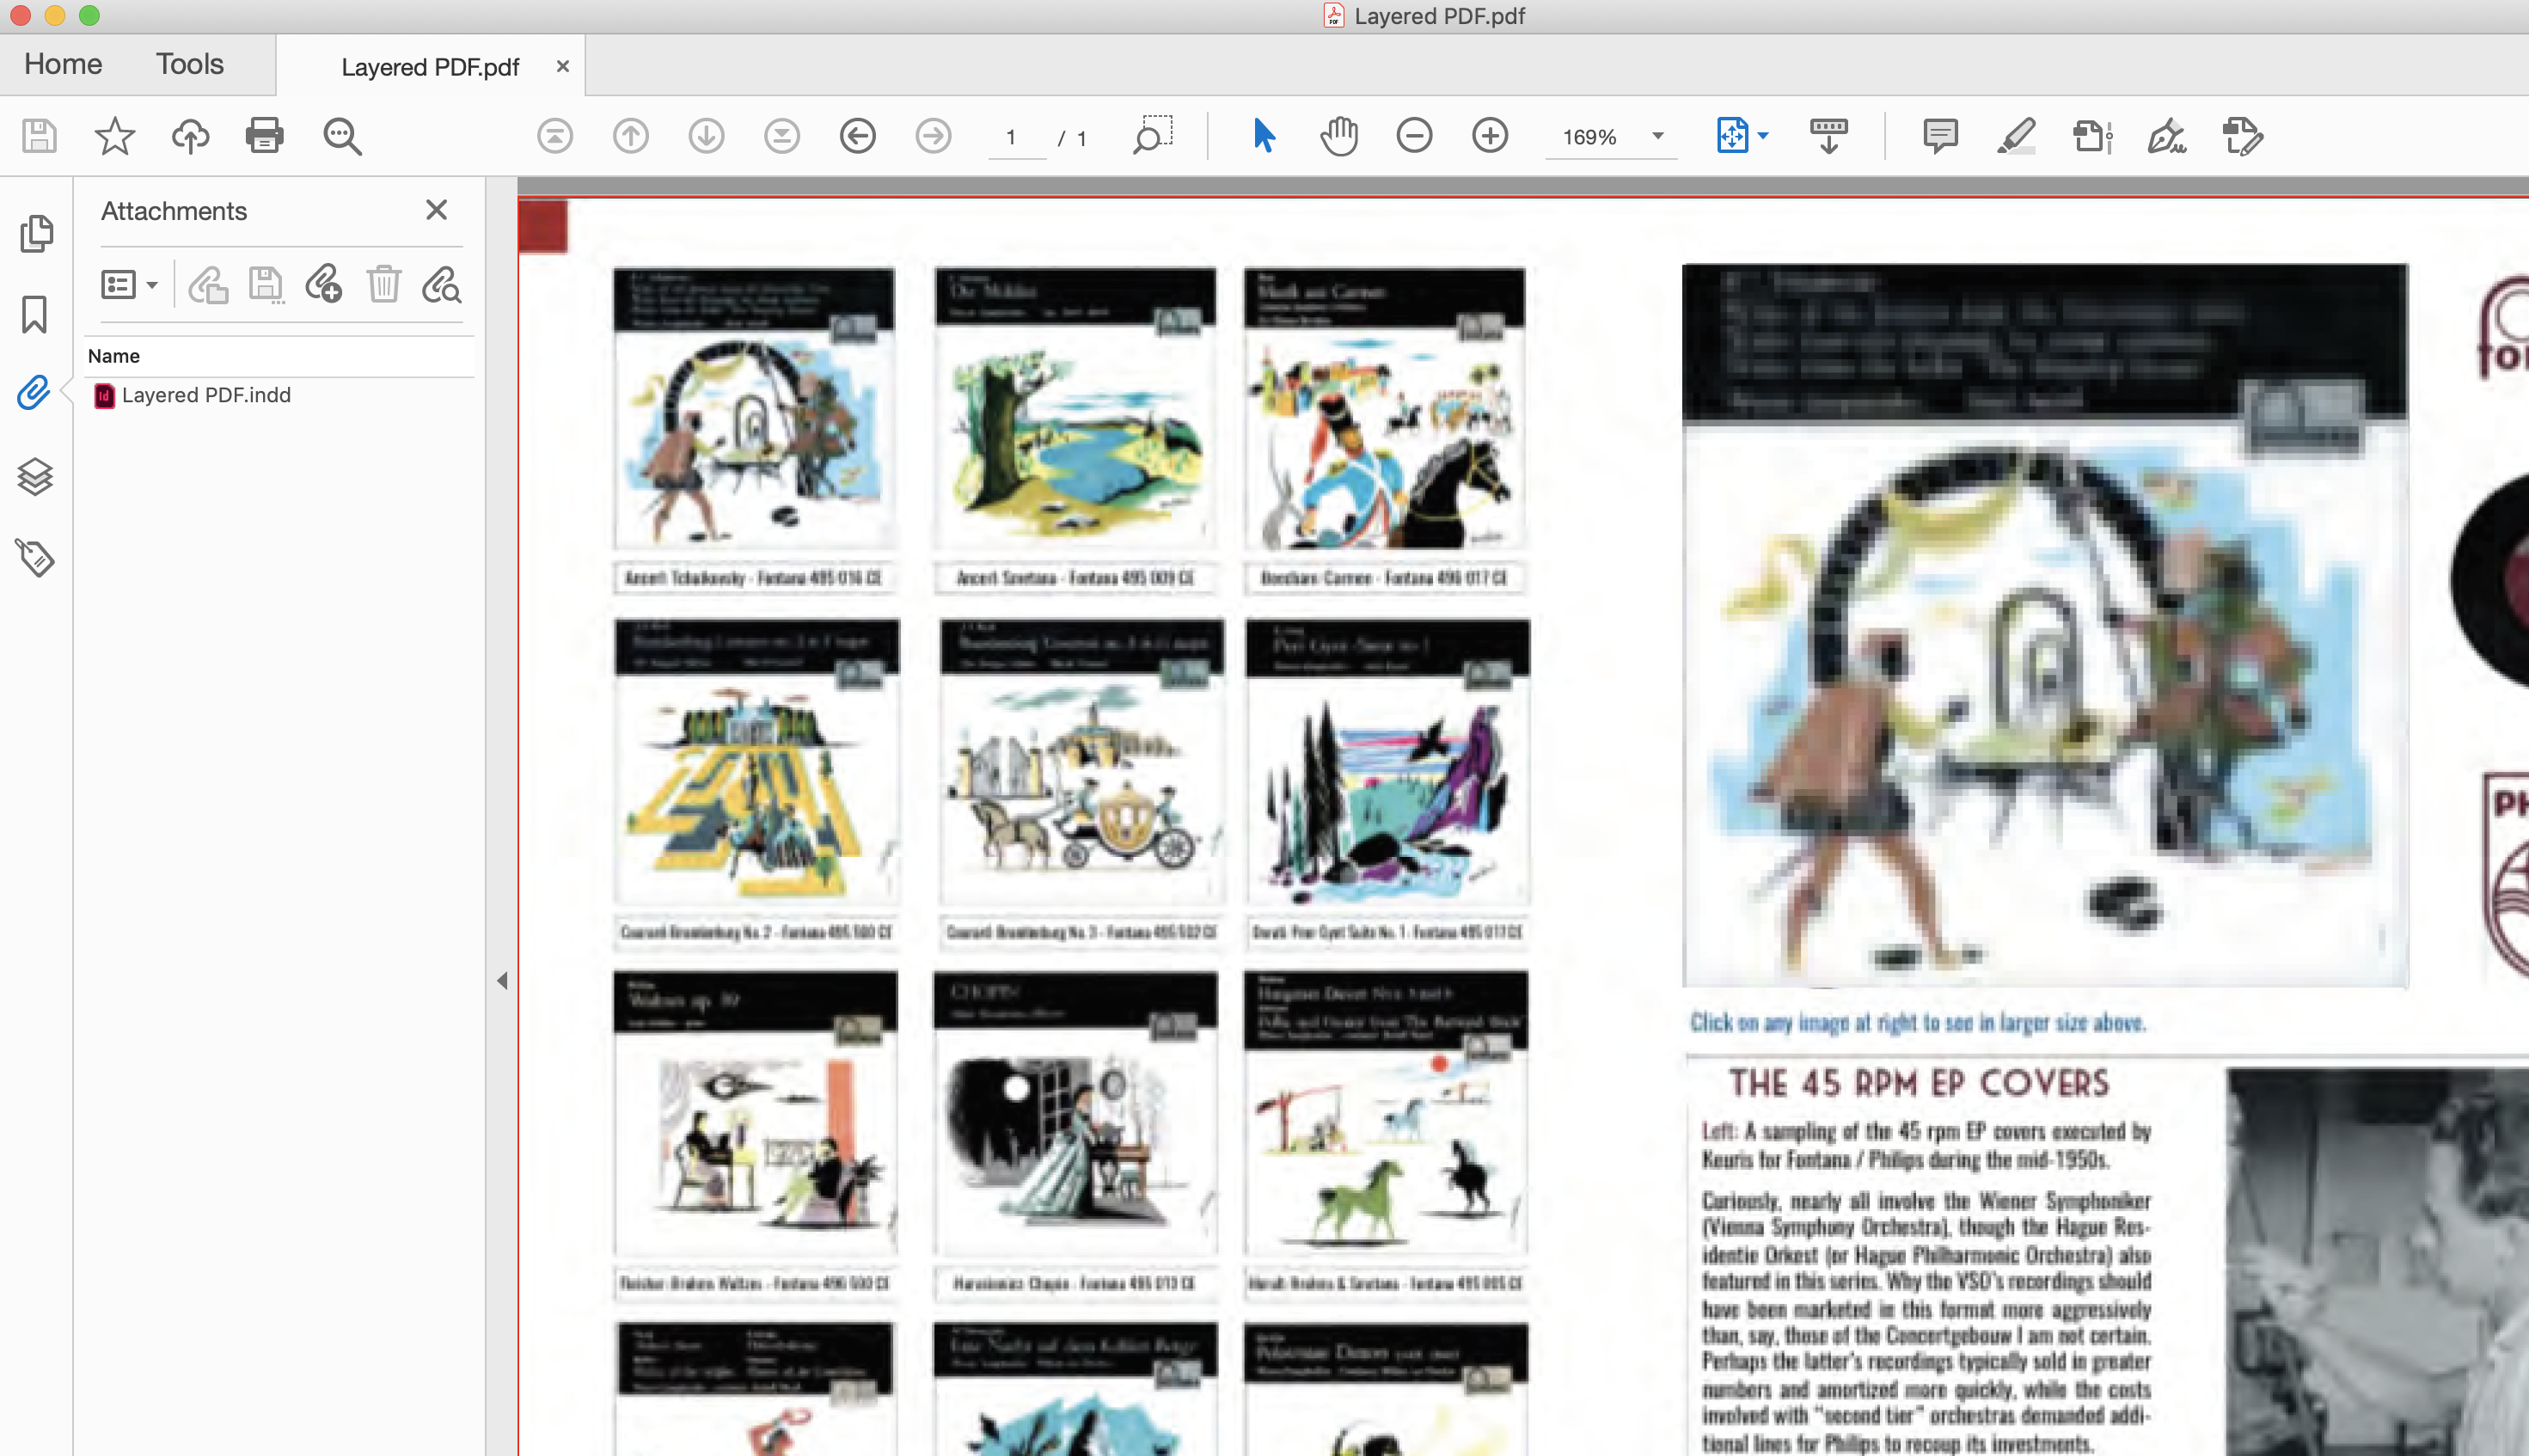Expand the fit page options dropdown
Viewport: 2529px width, 1456px height.
point(1763,136)
